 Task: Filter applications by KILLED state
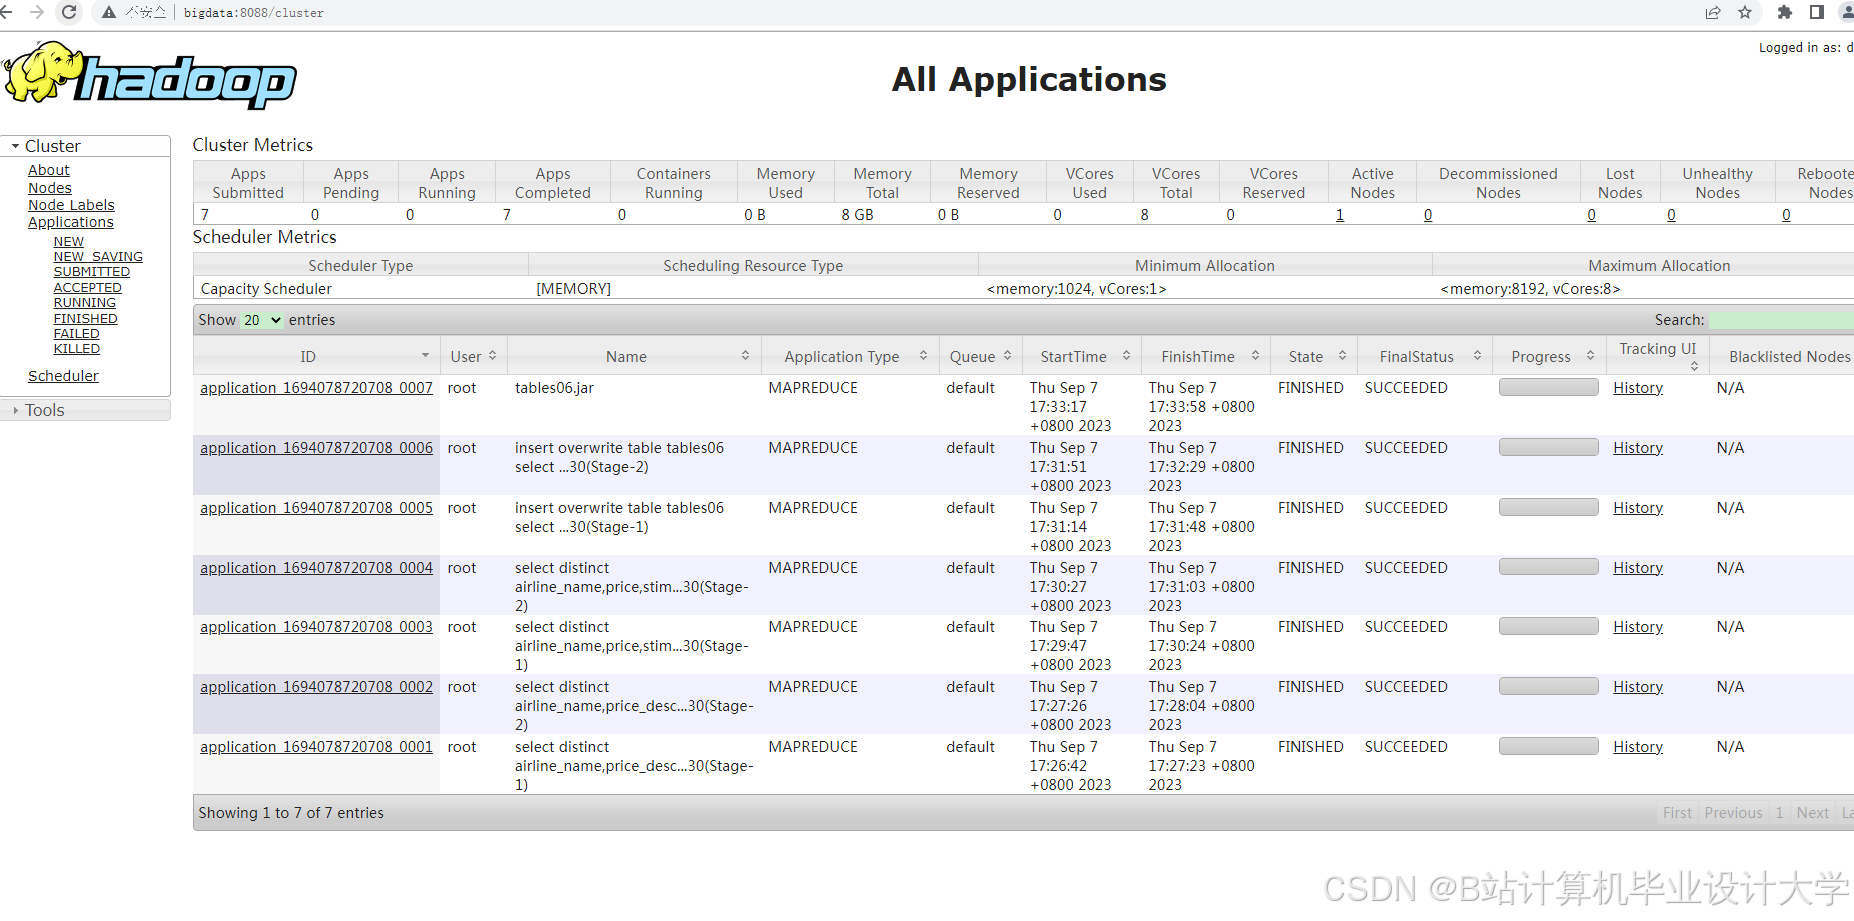(x=77, y=349)
